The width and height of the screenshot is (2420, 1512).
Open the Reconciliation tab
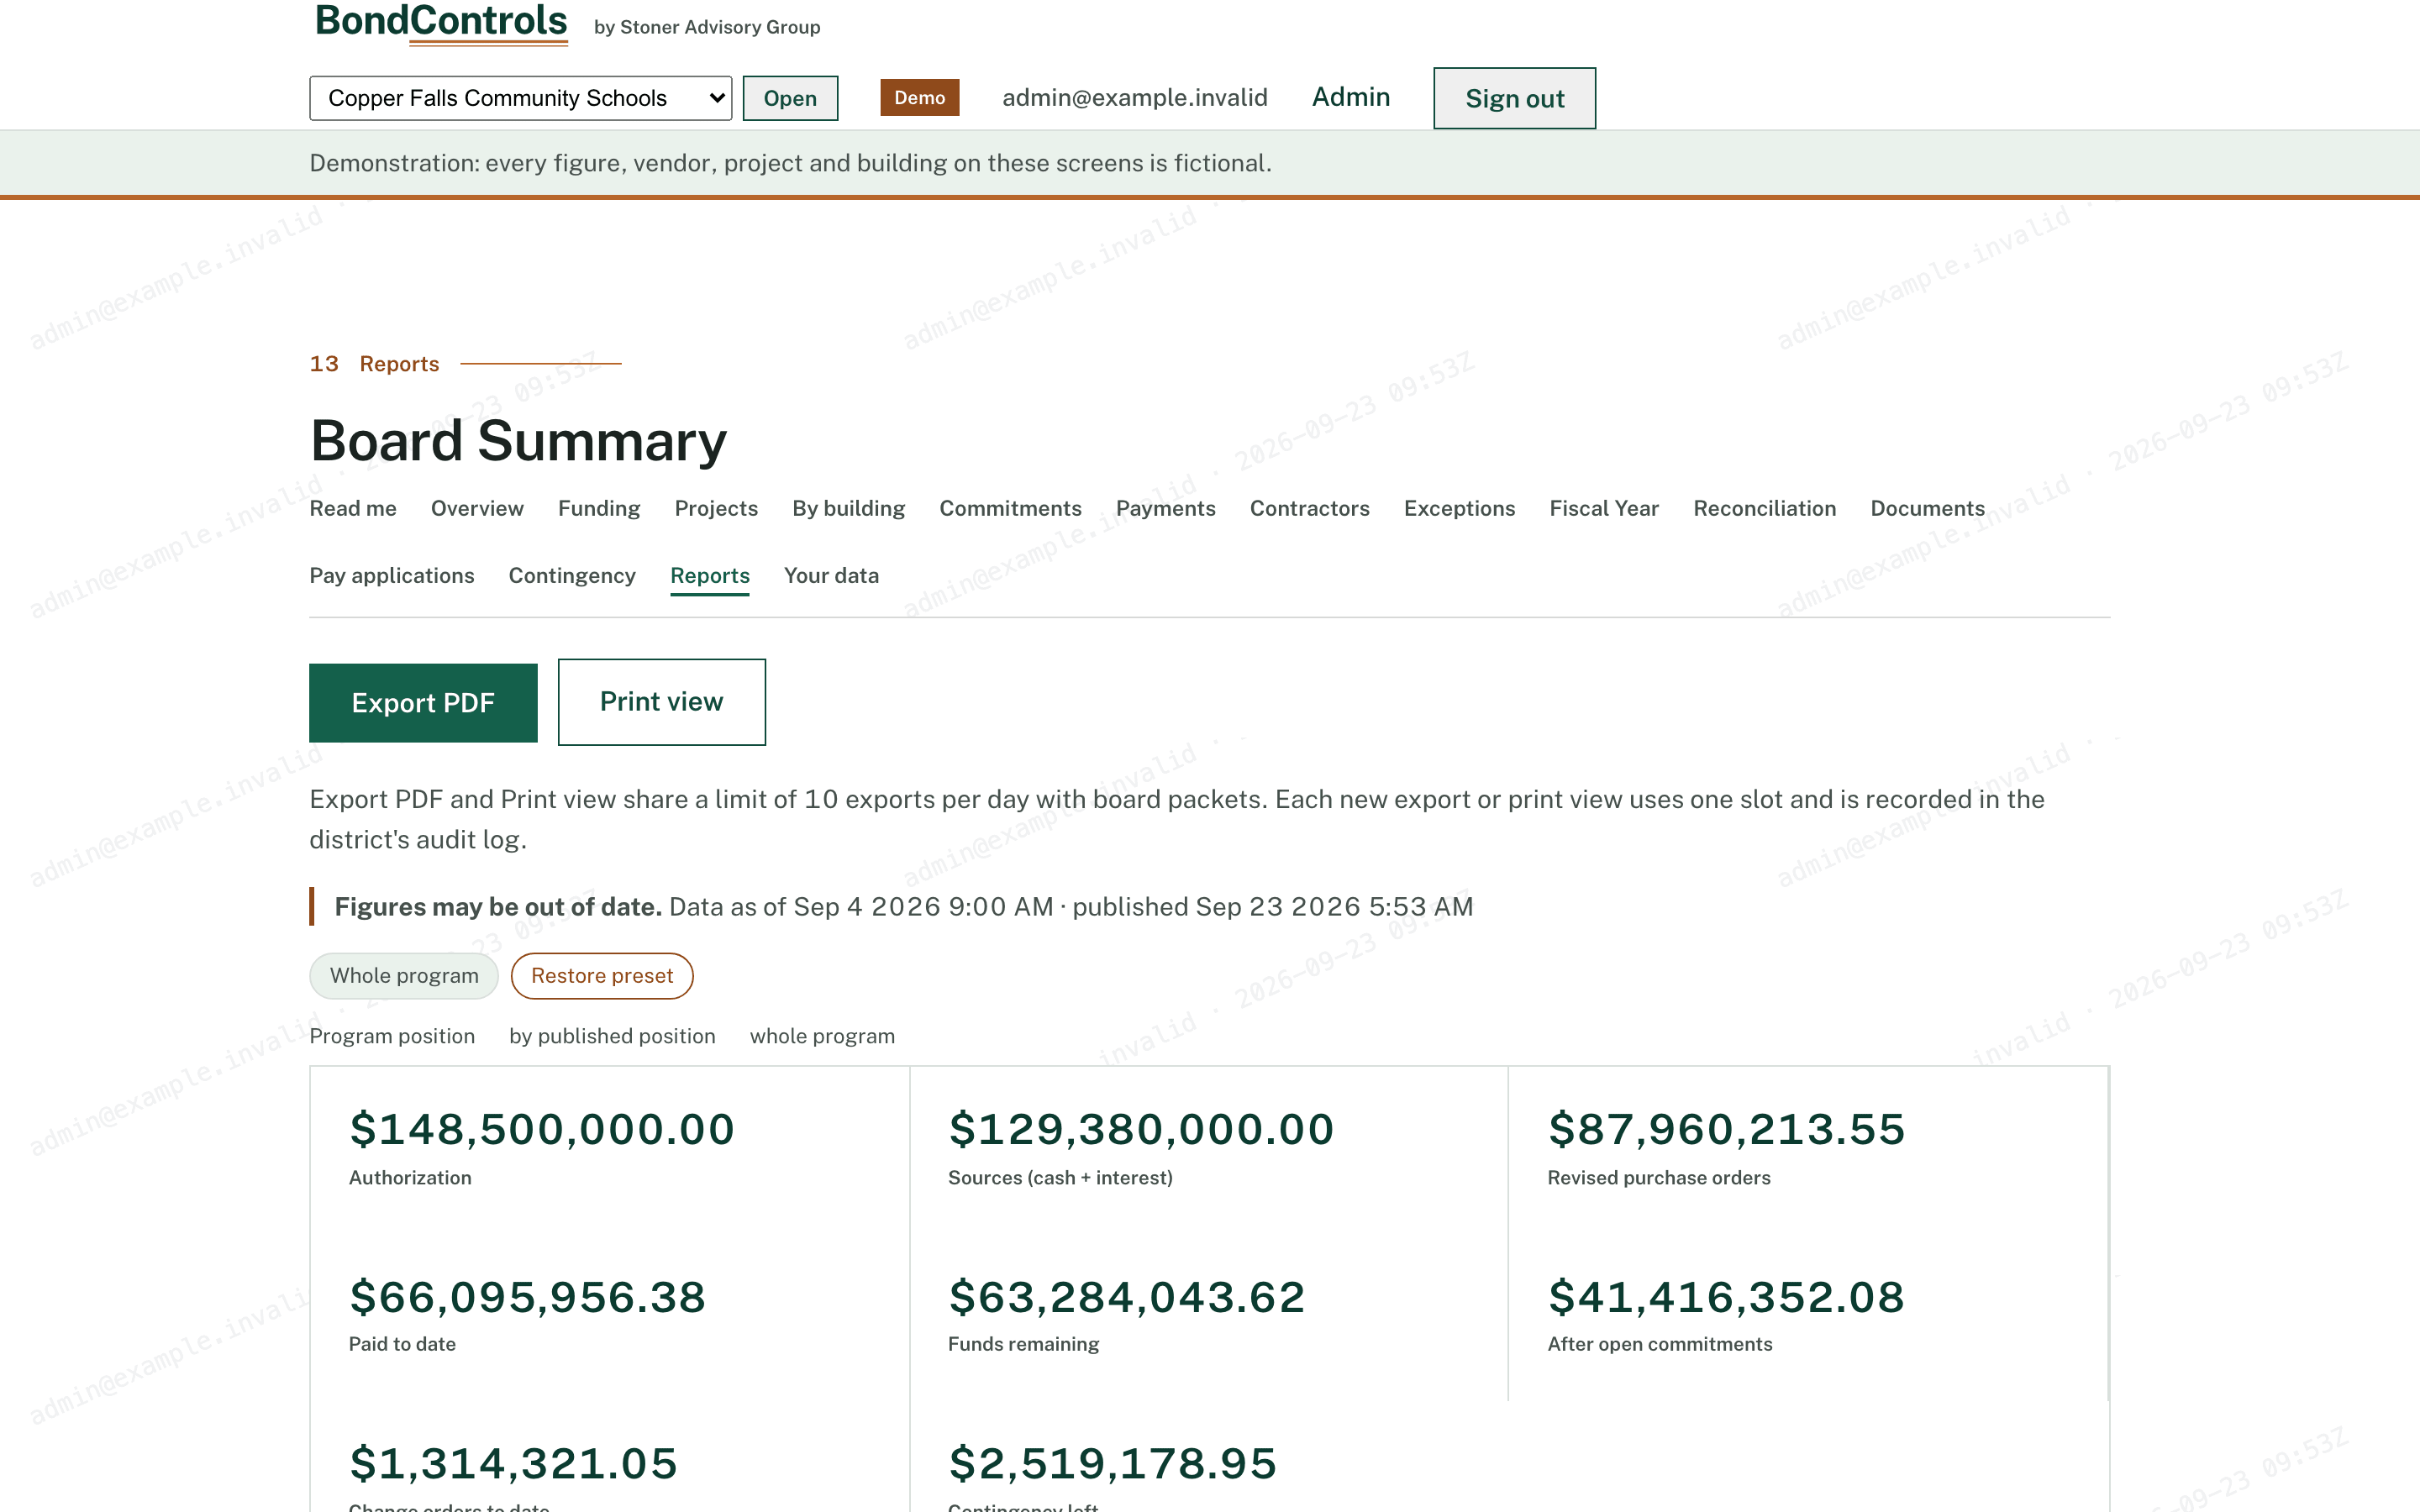(x=1765, y=508)
